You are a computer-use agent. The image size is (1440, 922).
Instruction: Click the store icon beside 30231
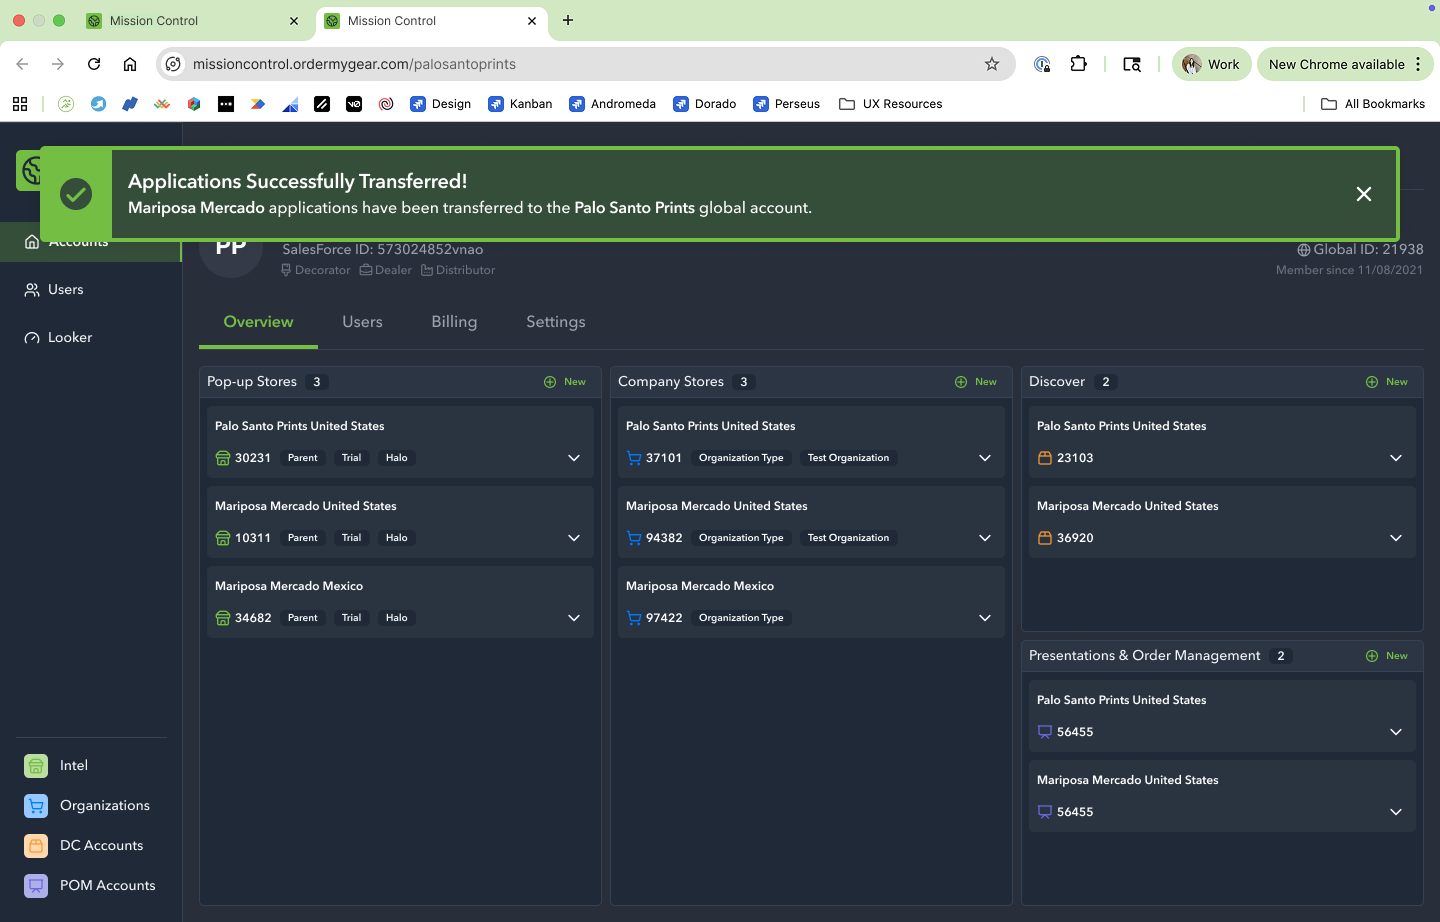pos(223,458)
